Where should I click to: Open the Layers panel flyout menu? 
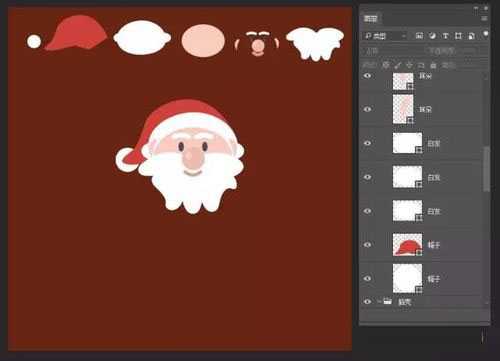point(484,18)
